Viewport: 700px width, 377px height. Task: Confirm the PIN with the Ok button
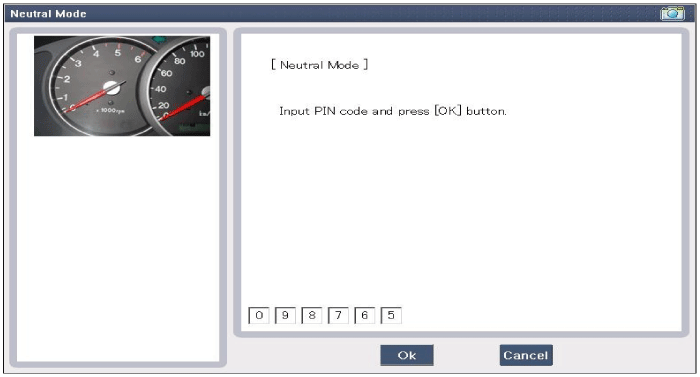tap(407, 355)
